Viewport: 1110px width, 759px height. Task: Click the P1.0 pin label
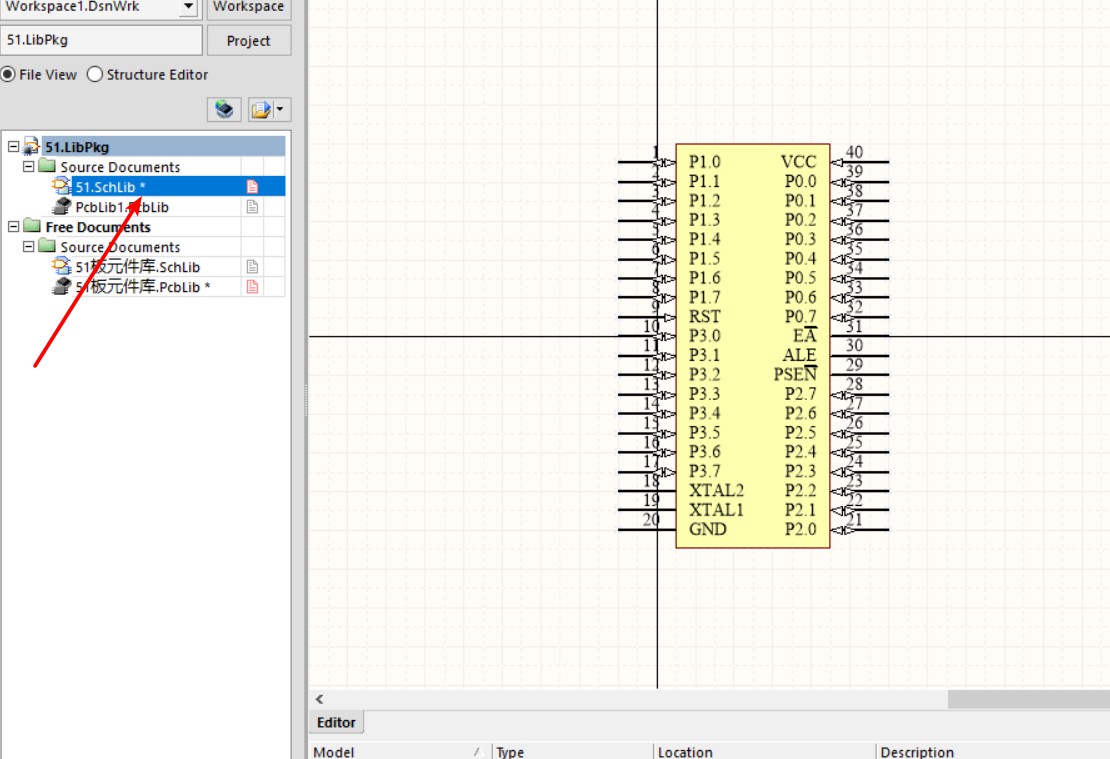(x=704, y=162)
